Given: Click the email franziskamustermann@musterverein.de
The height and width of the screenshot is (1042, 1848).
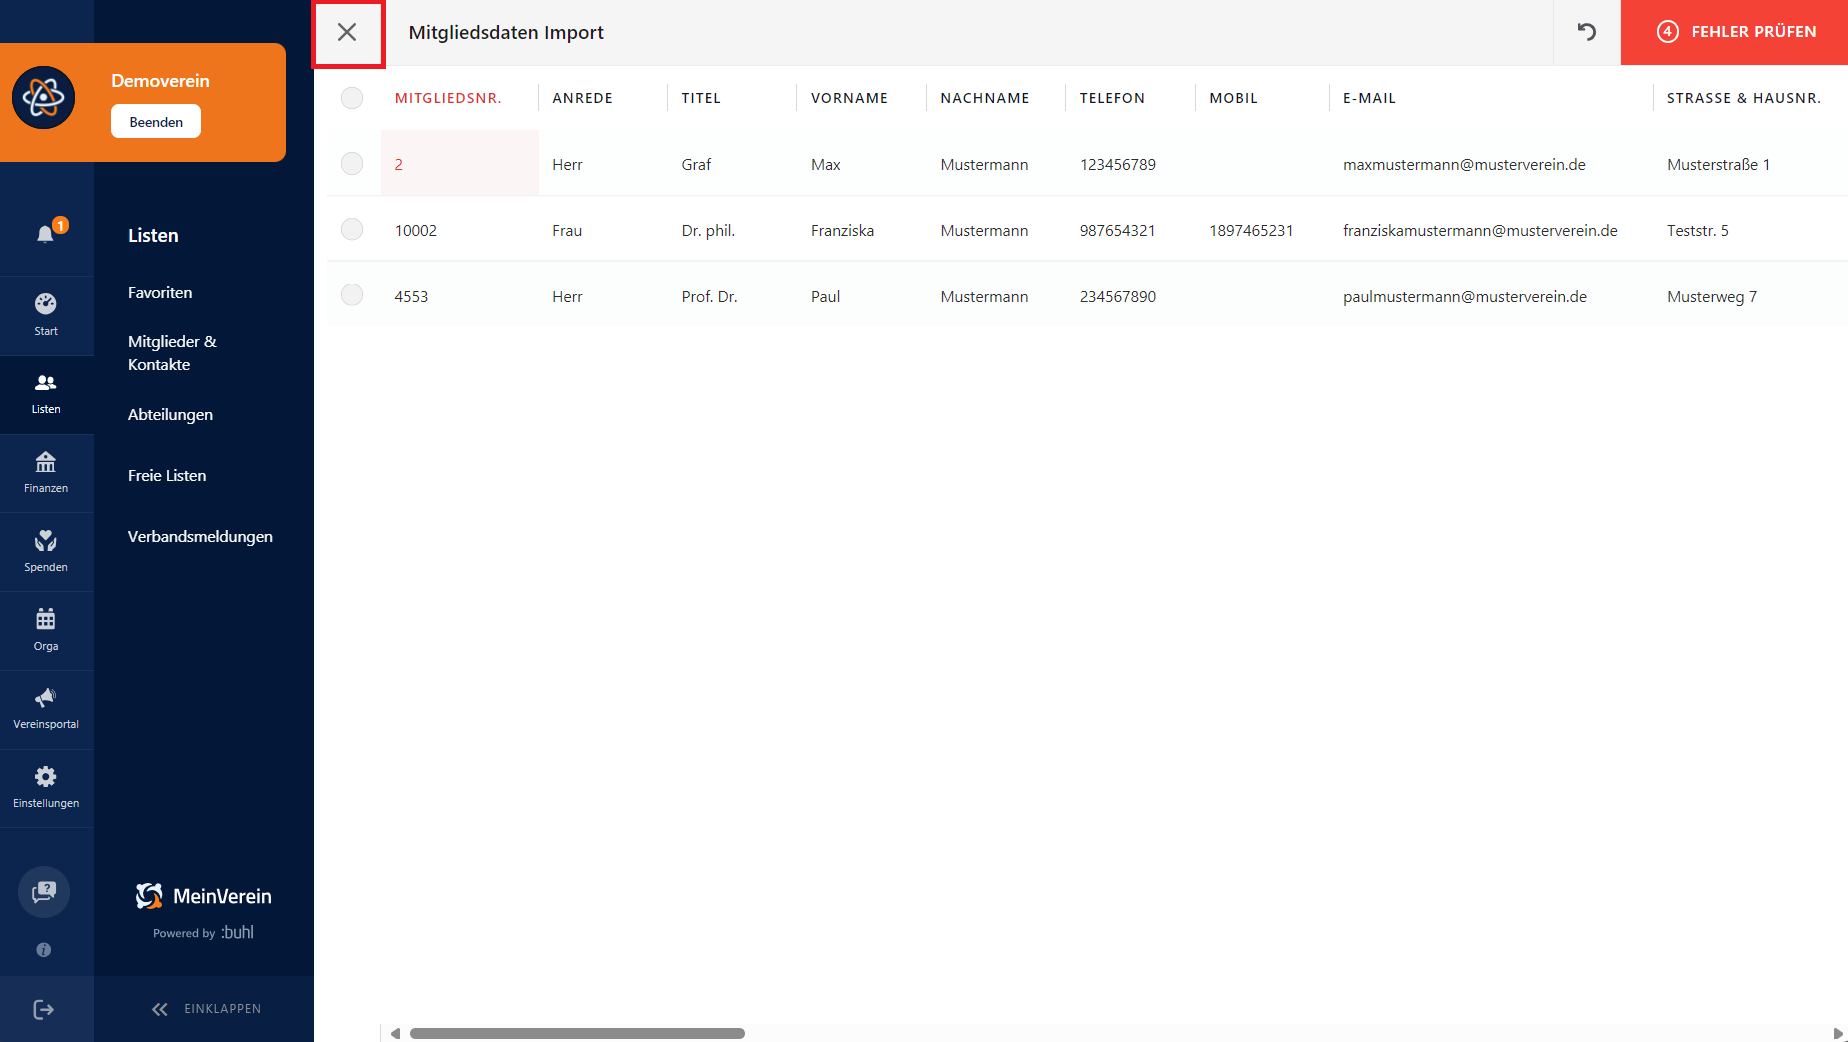Looking at the screenshot, I should tap(1480, 230).
